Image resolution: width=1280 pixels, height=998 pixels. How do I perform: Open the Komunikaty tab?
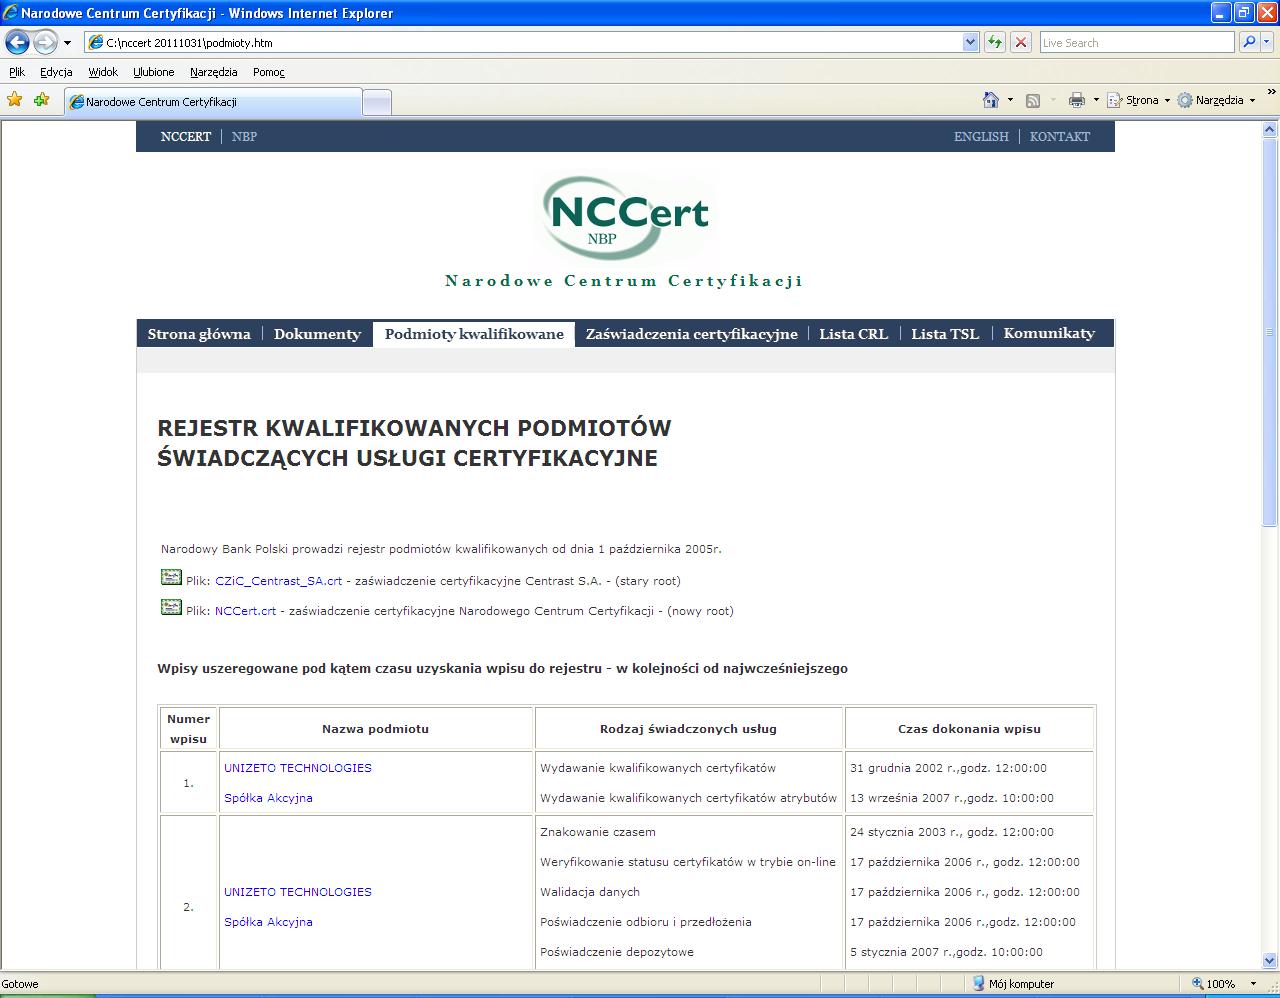[x=1049, y=334]
